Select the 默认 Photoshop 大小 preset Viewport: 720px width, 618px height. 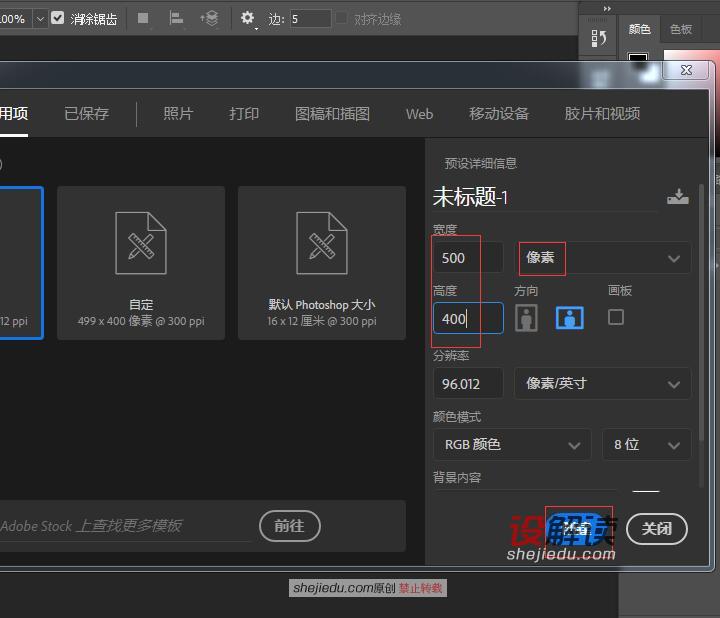point(322,263)
